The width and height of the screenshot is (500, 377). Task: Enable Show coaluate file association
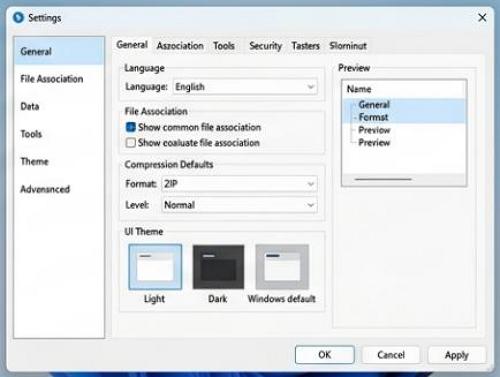(131, 143)
